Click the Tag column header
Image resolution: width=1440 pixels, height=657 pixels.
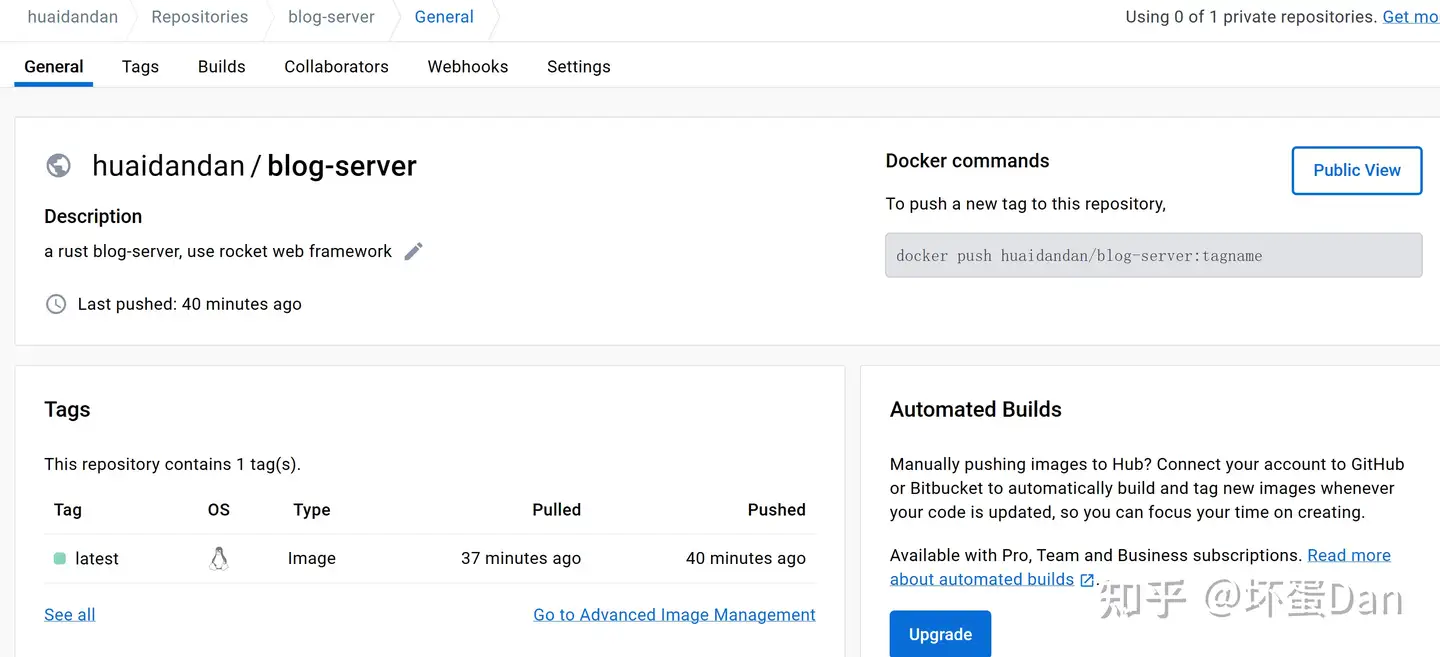click(68, 510)
